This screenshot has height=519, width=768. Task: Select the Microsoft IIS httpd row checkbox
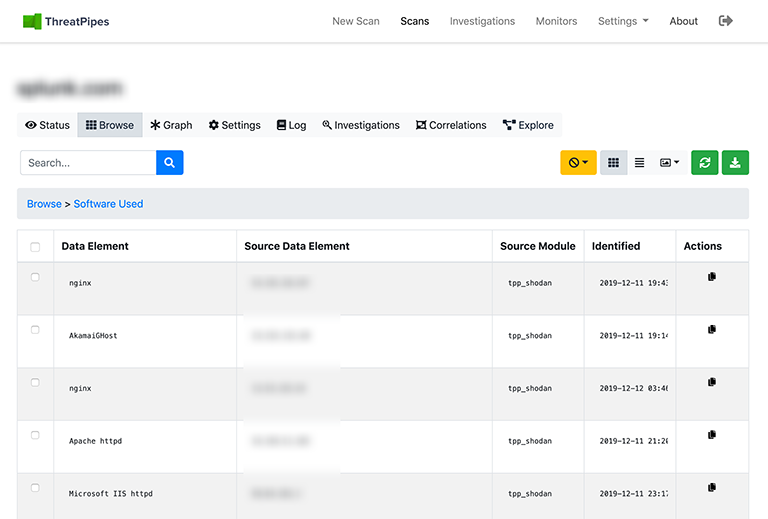pos(36,488)
